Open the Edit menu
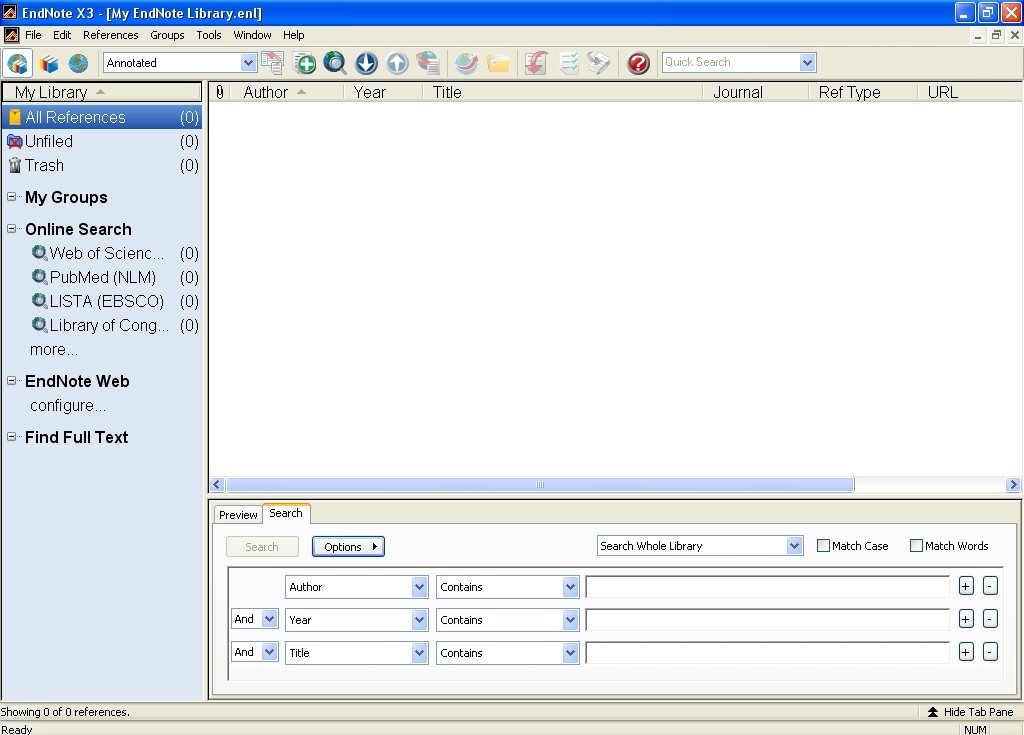Screen dimensions: 1024x735 pyautogui.click(x=62, y=35)
